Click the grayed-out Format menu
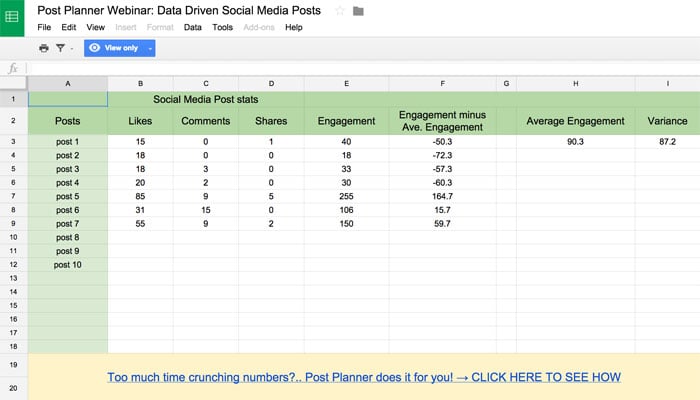The width and height of the screenshot is (700, 400). coord(160,27)
